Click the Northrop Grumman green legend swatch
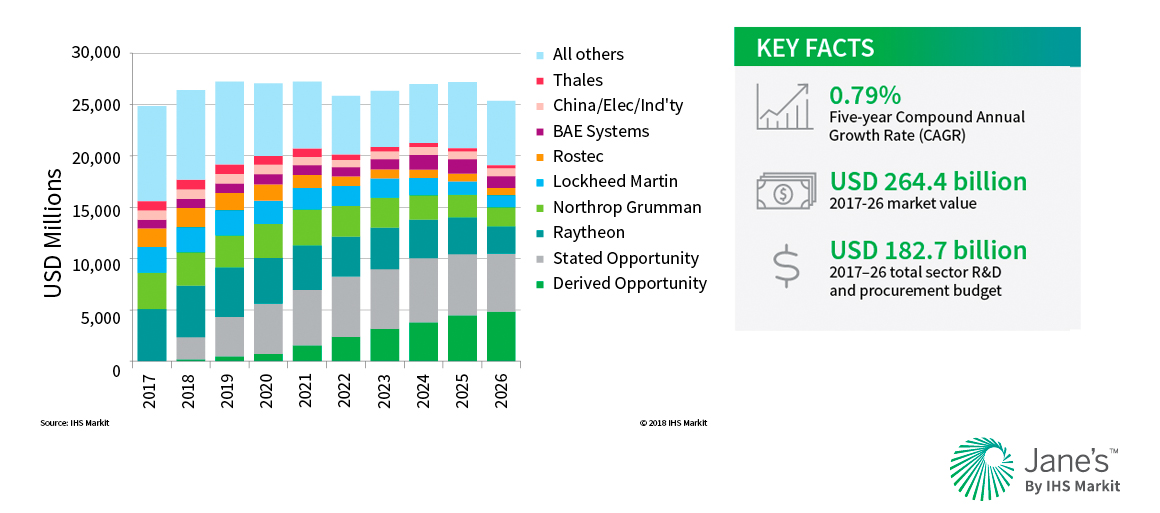 [x=540, y=208]
